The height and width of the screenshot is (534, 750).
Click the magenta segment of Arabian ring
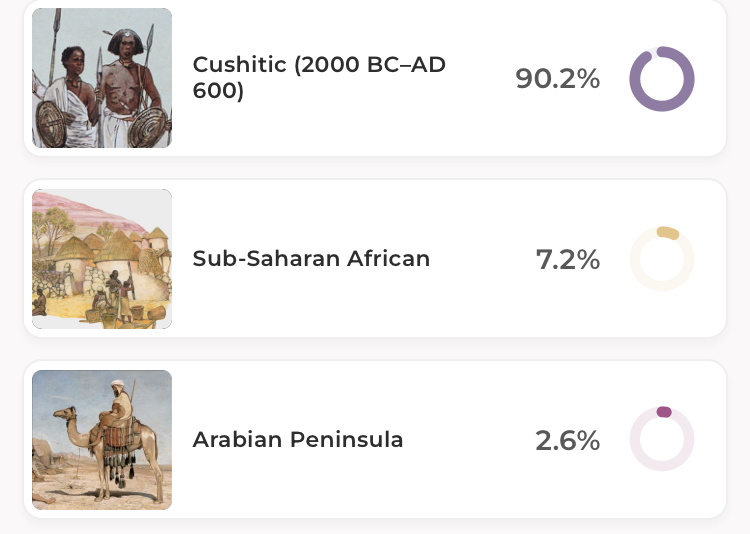coord(664,412)
